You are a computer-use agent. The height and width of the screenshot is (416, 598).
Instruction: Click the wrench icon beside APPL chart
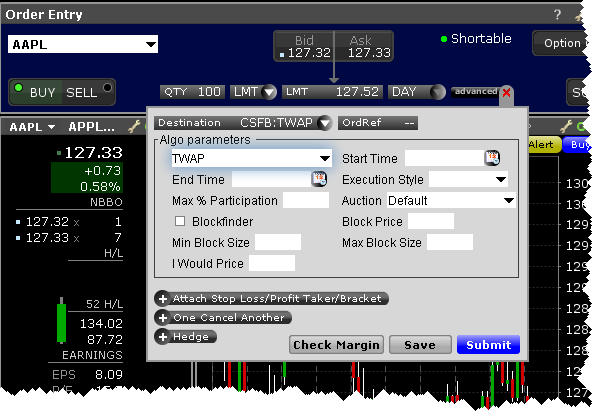tap(134, 127)
